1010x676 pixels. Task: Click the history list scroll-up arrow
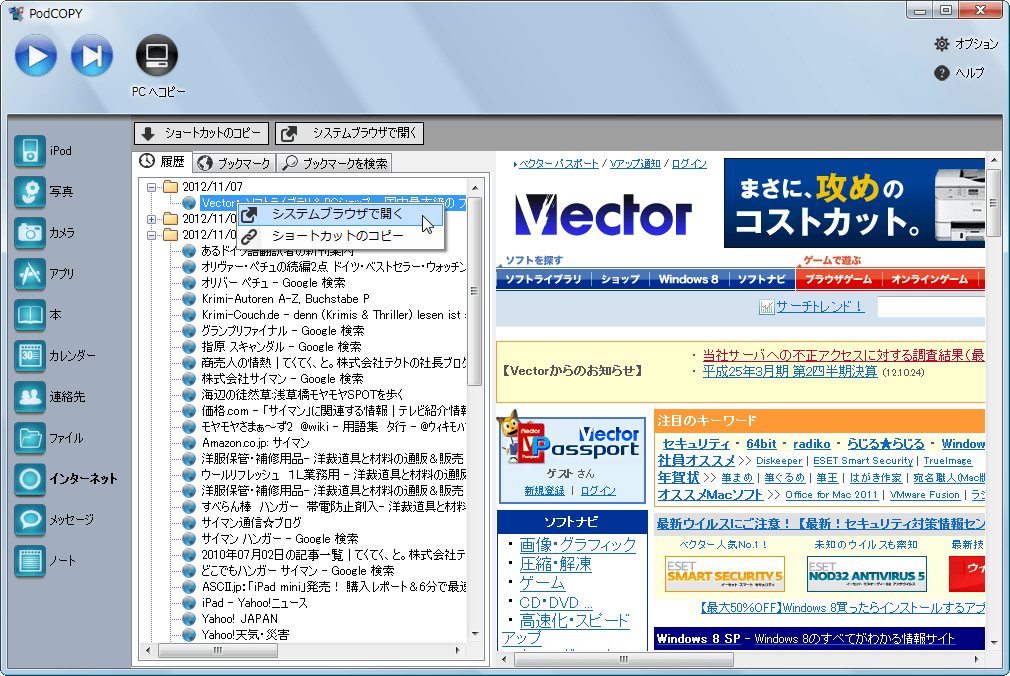tap(475, 188)
